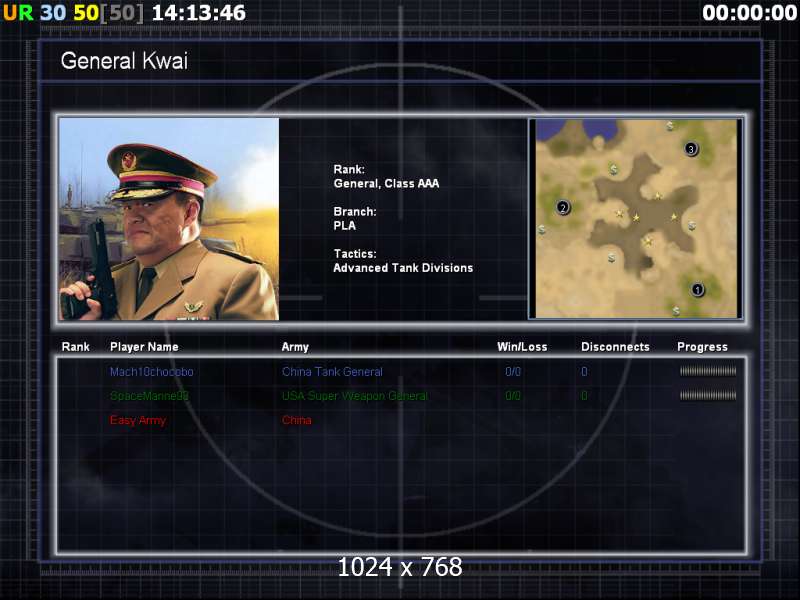800x600 pixels.
Task: Click progress bar in USA Super Weapon General row
Action: (708, 395)
